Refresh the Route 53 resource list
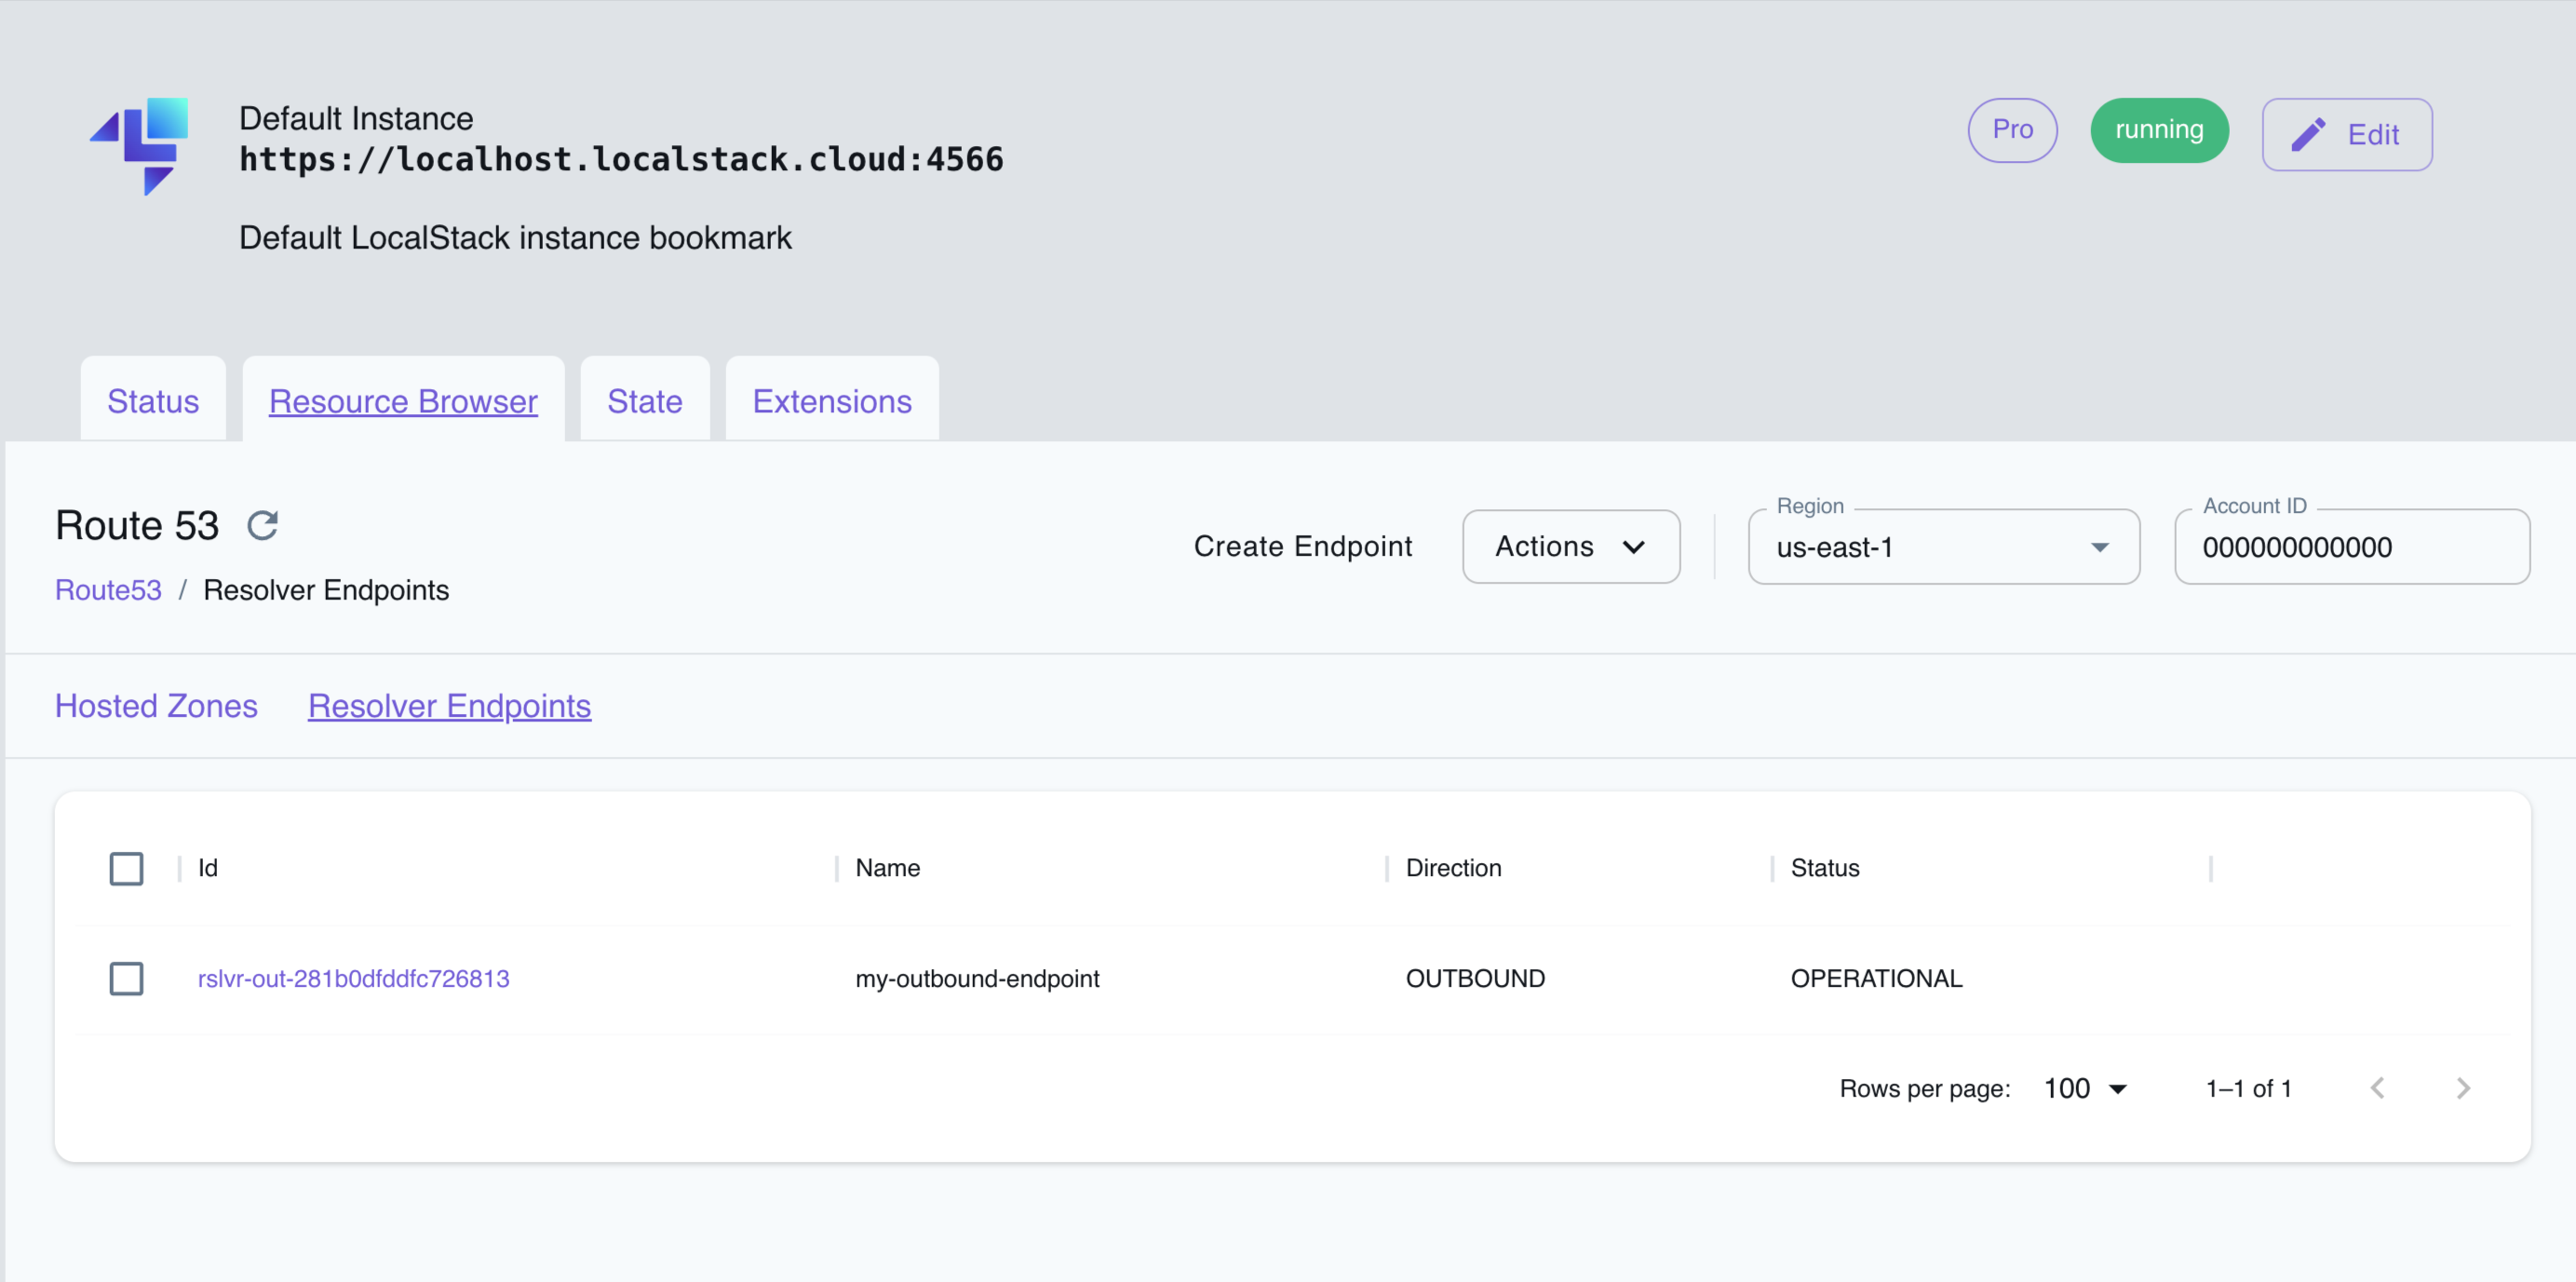The width and height of the screenshot is (2576, 1282). click(263, 524)
